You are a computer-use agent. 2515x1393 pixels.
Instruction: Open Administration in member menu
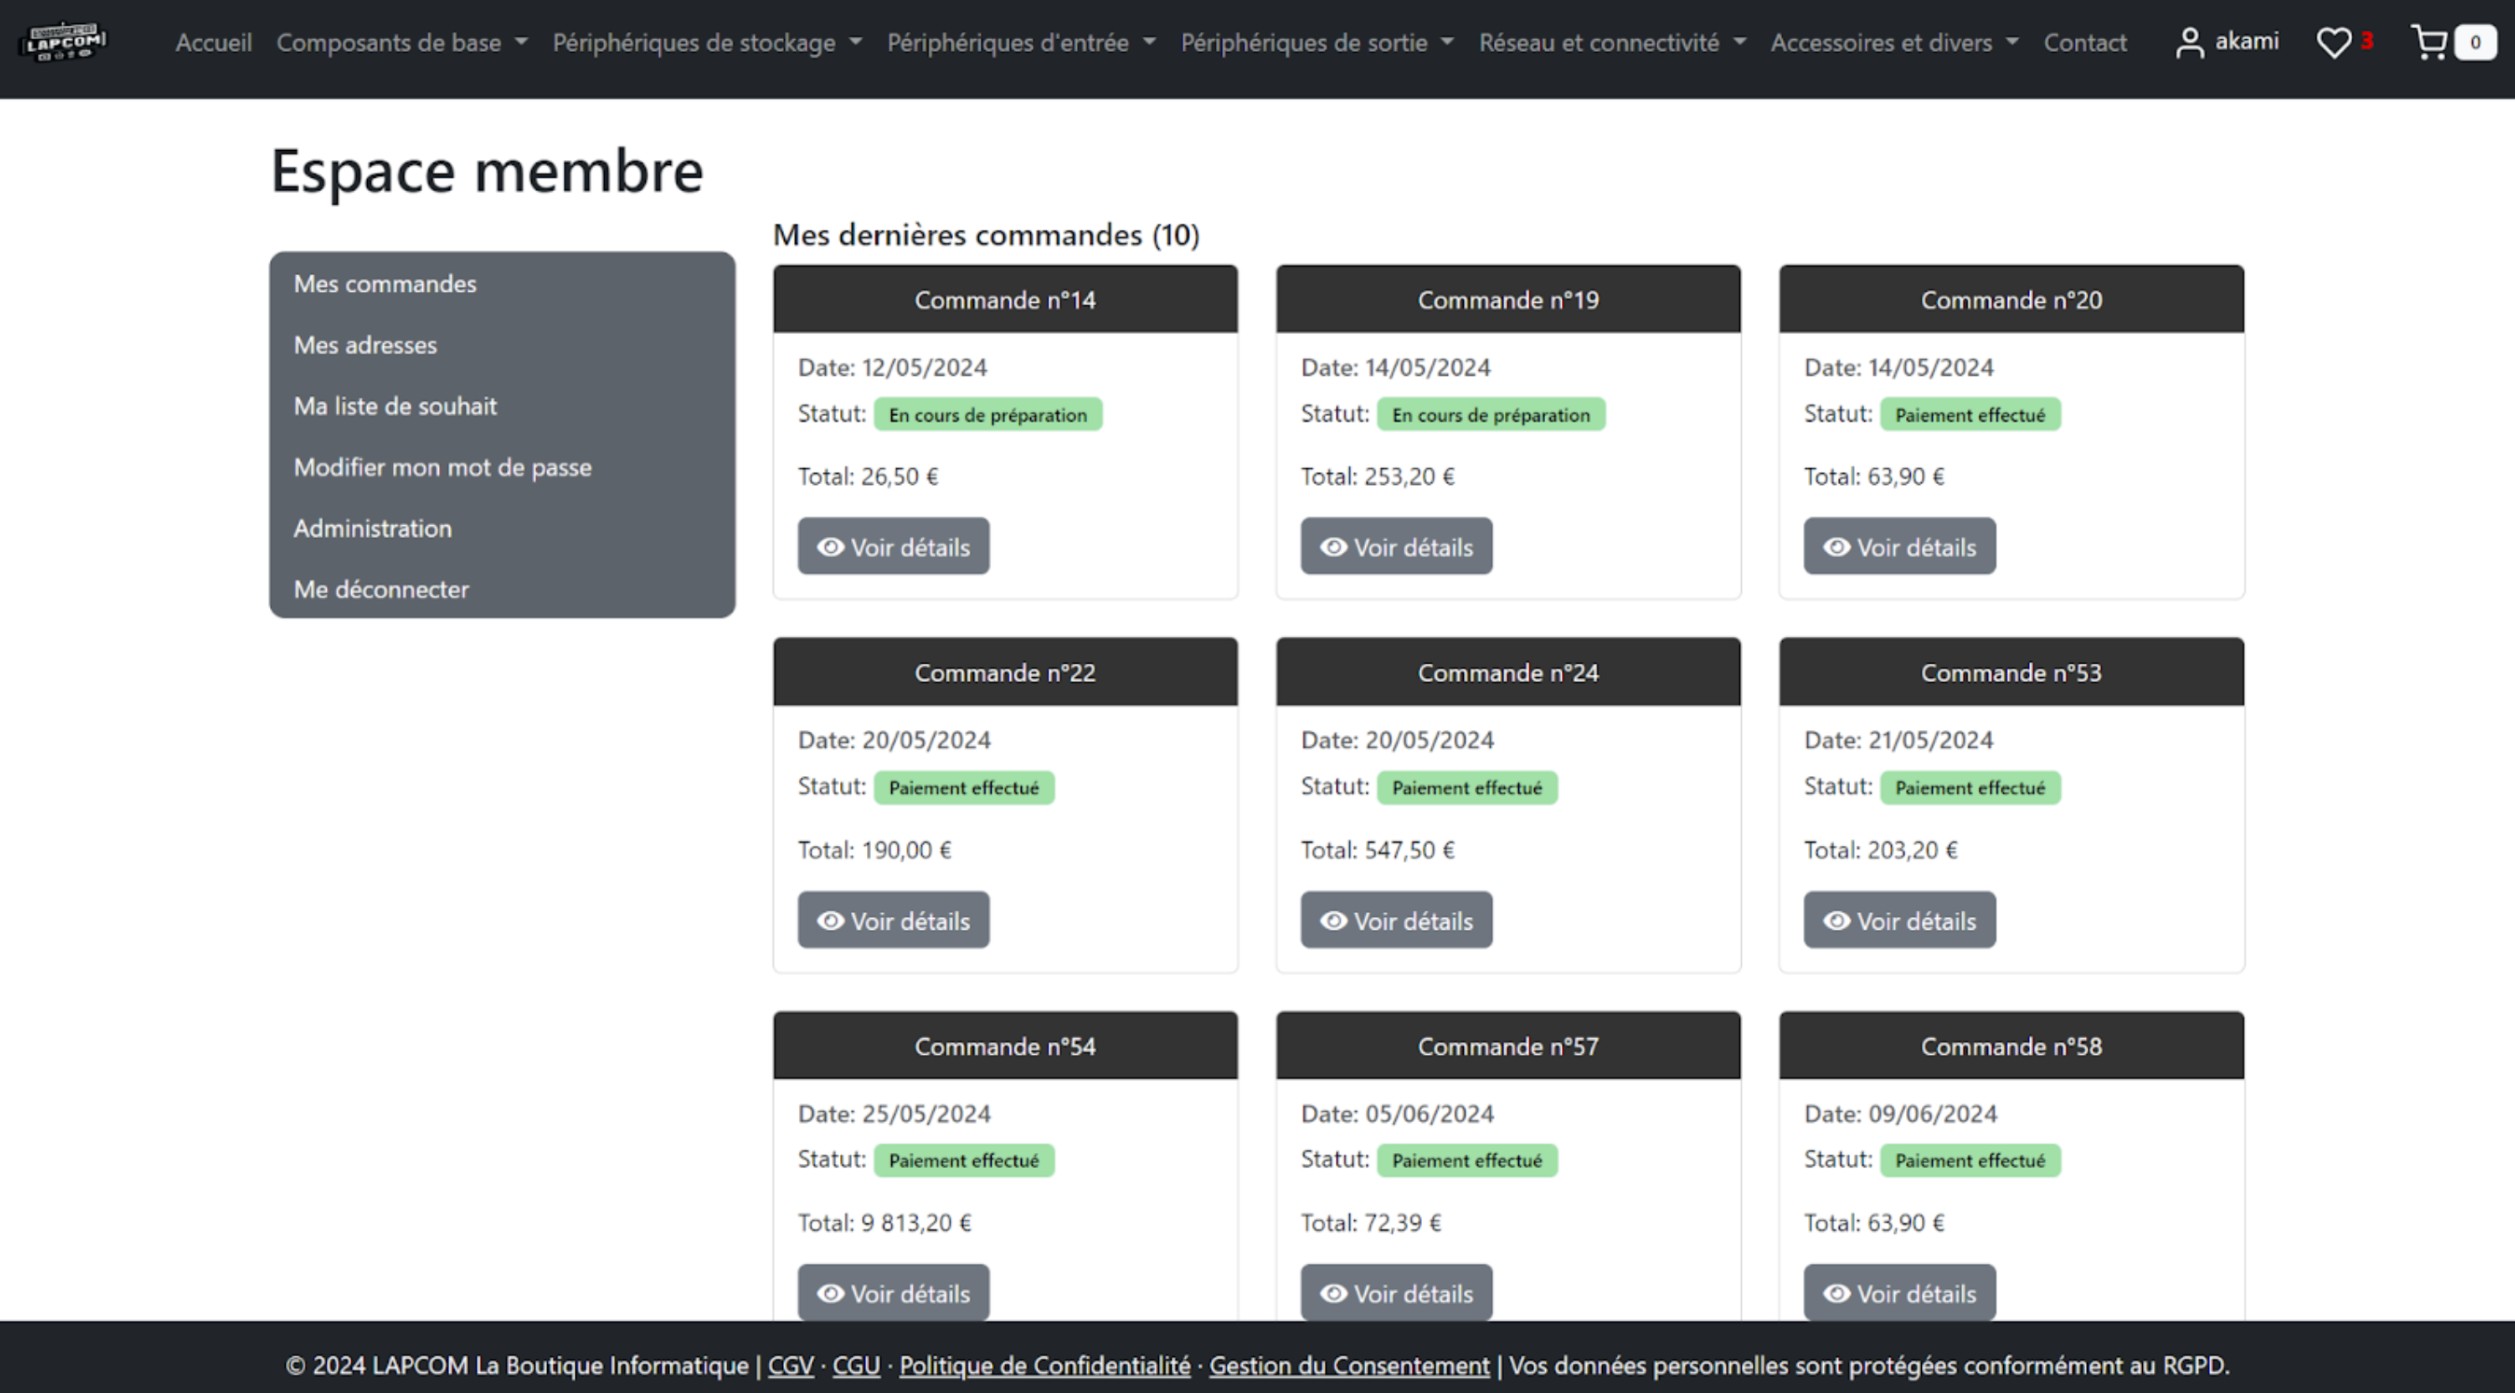[x=372, y=528]
